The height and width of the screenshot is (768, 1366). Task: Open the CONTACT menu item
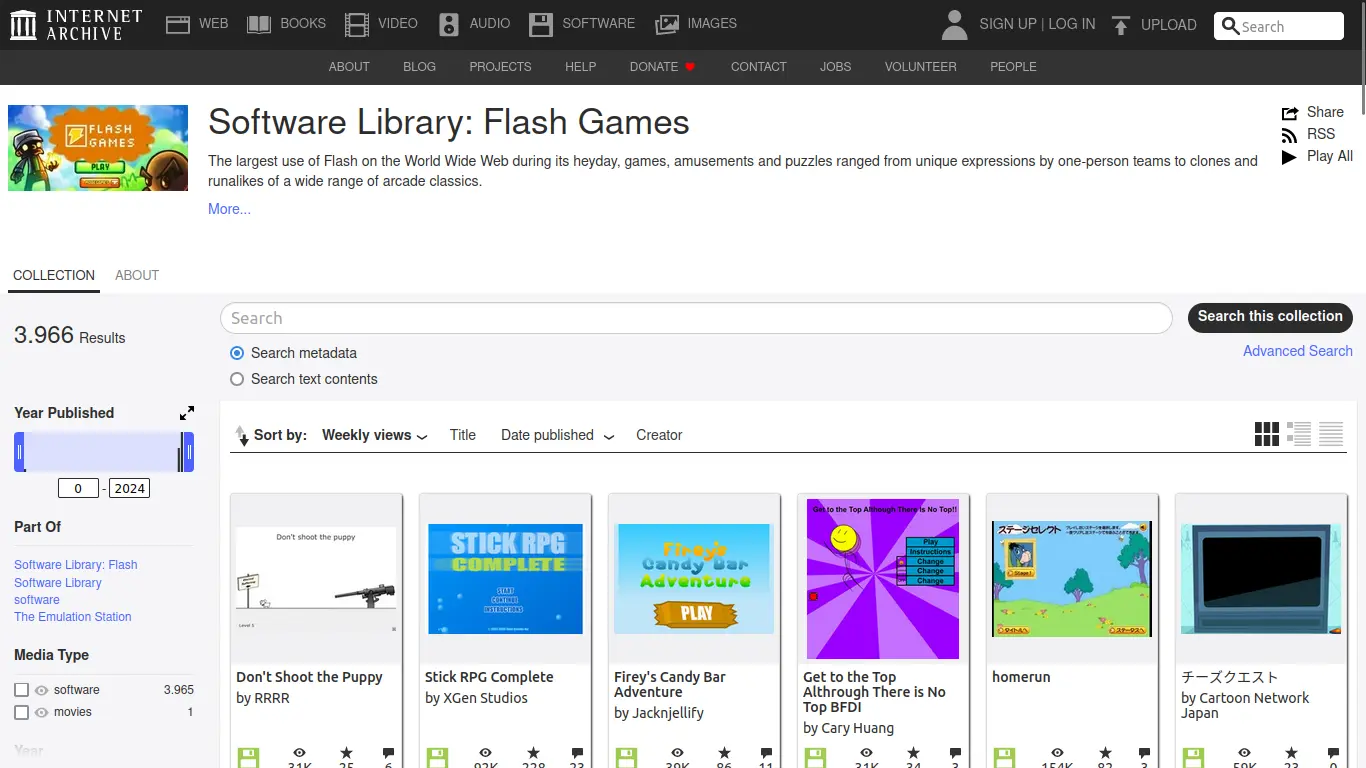pyautogui.click(x=758, y=67)
